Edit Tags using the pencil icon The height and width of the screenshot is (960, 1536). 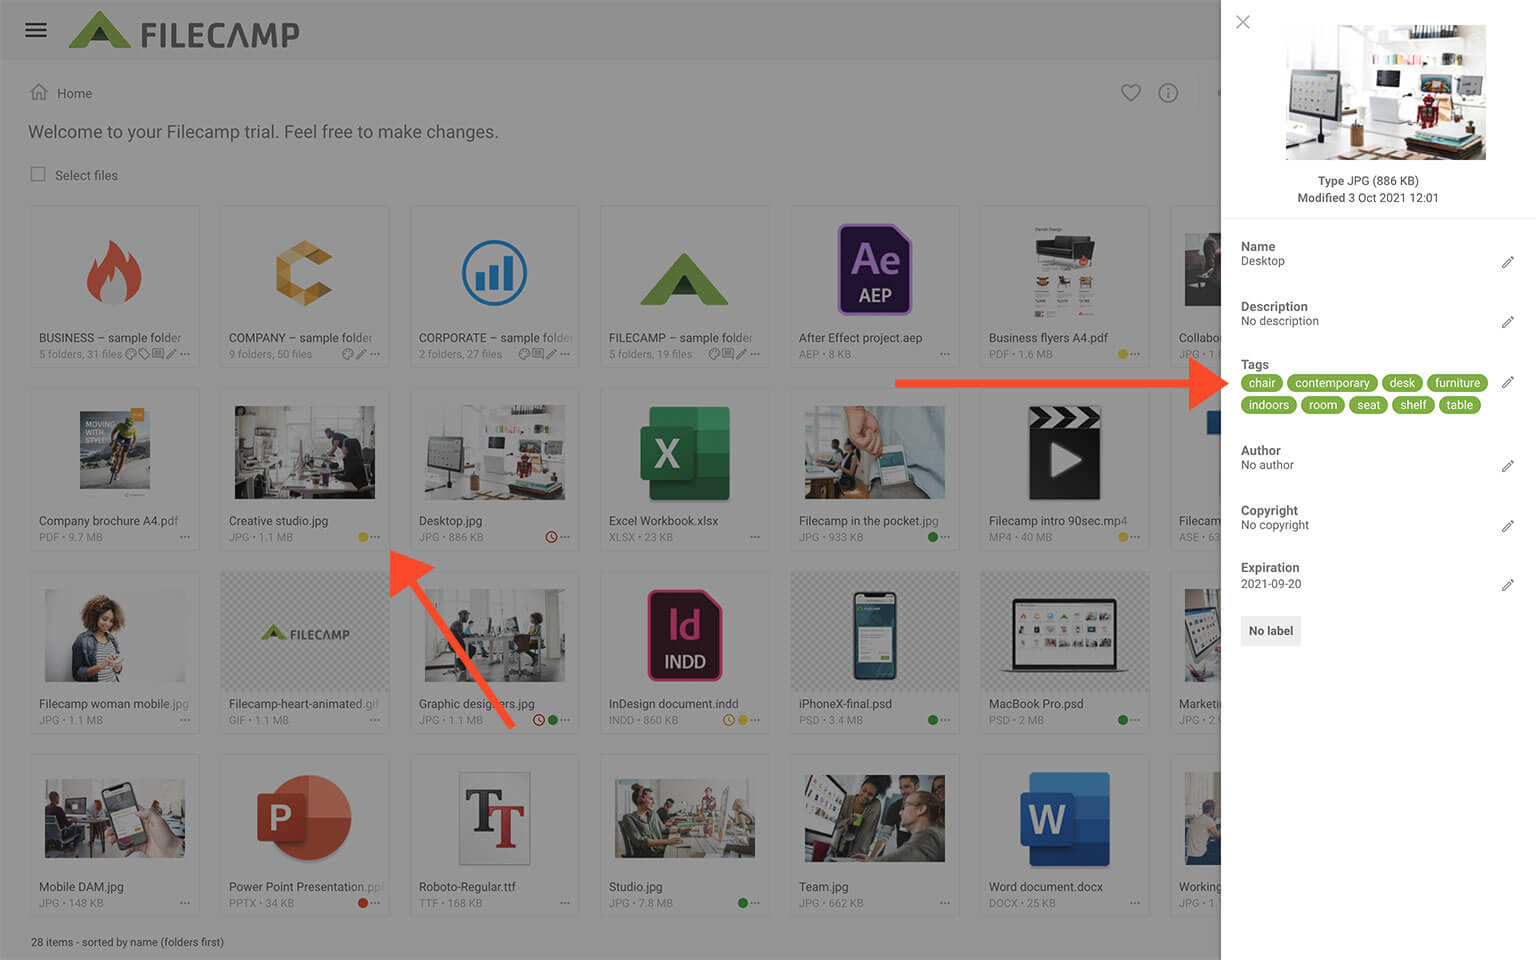[x=1508, y=382]
